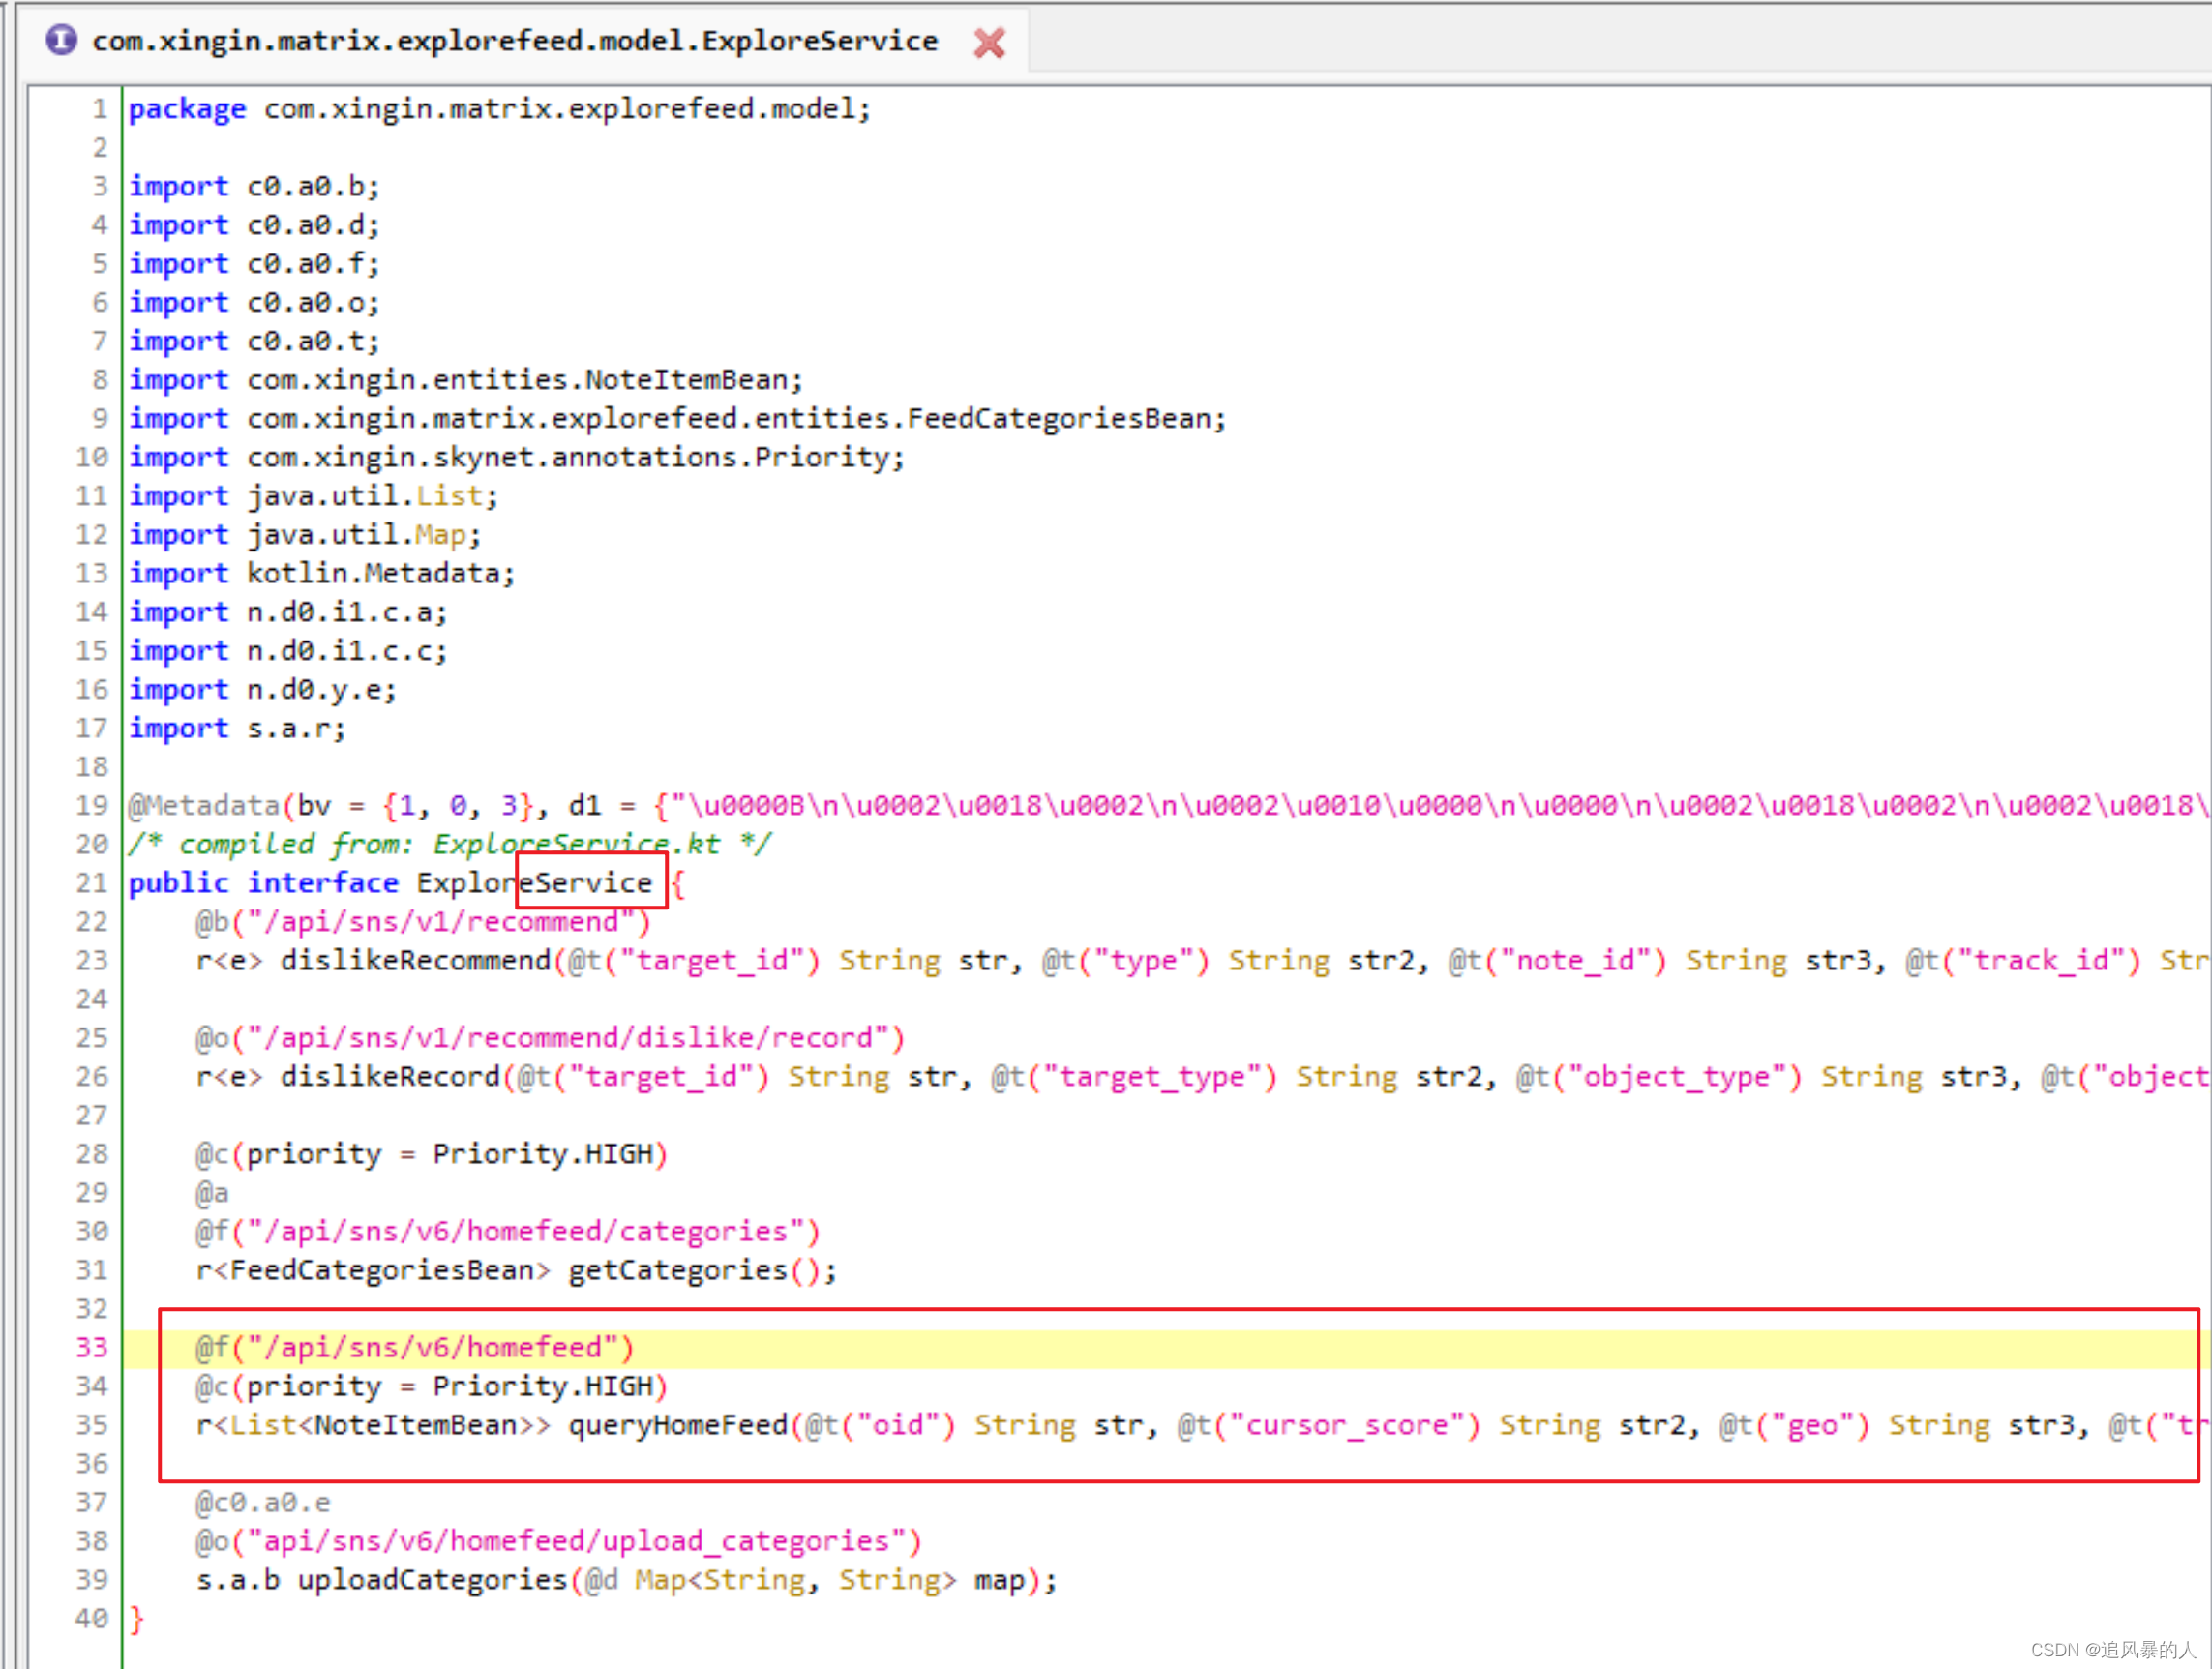This screenshot has width=2212, height=1669.
Task: Click import n.d0.i1.c.c on line 15
Action: 288,651
